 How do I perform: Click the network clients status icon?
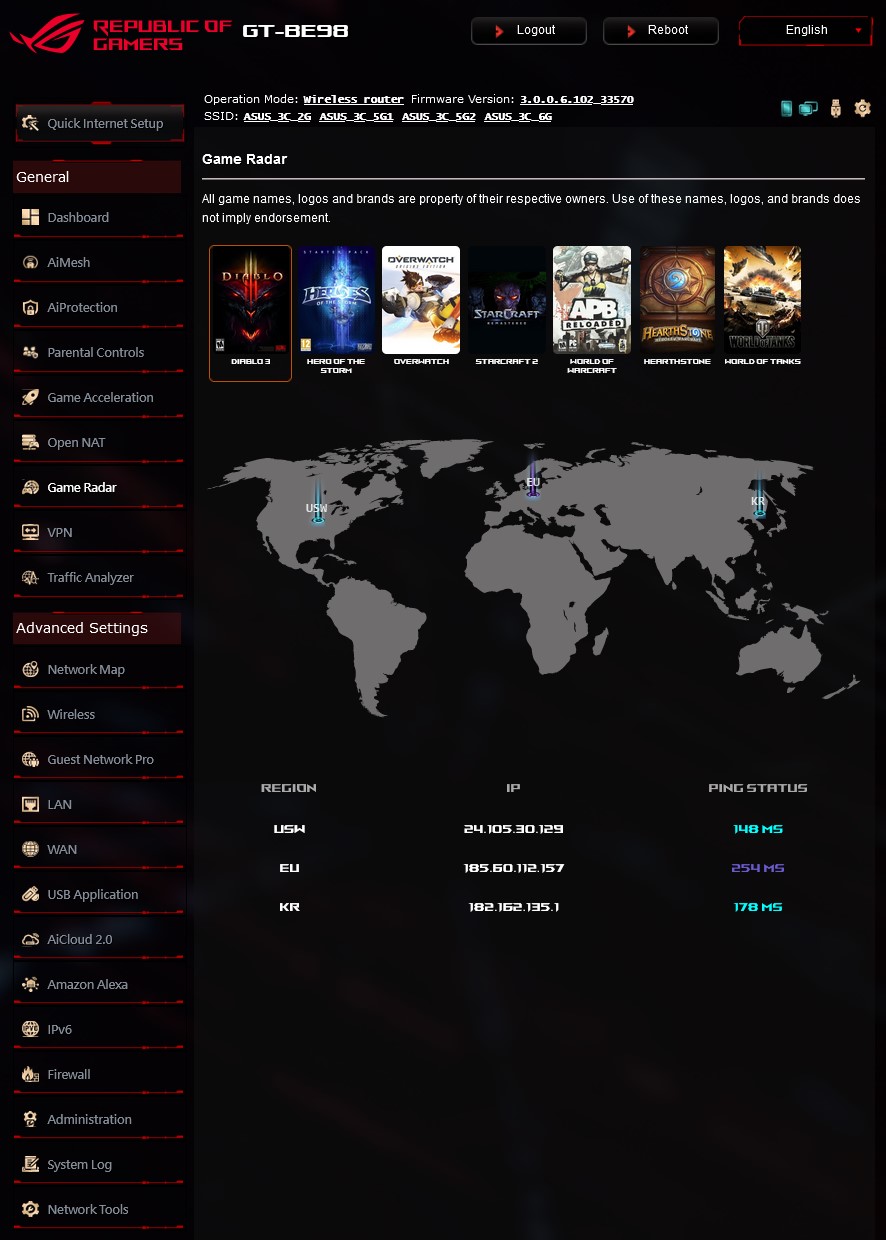(808, 108)
